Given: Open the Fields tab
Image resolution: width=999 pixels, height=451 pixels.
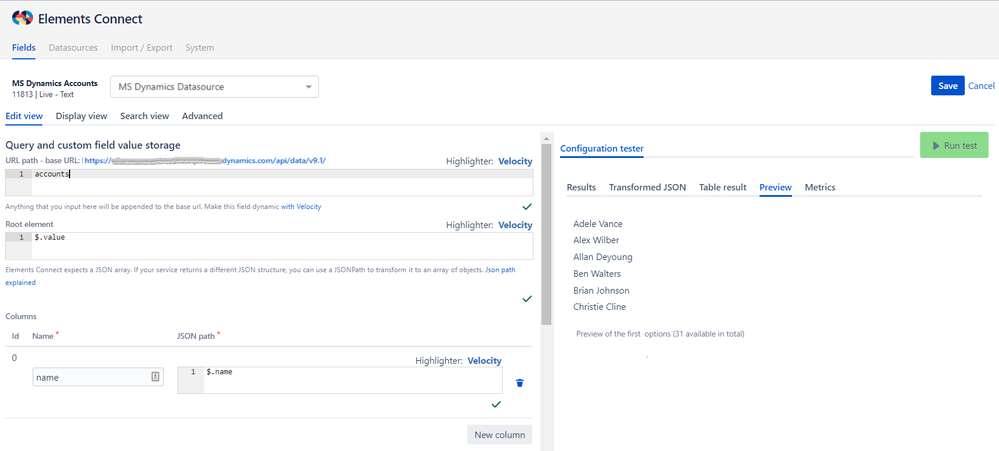Looking at the screenshot, I should pos(24,48).
